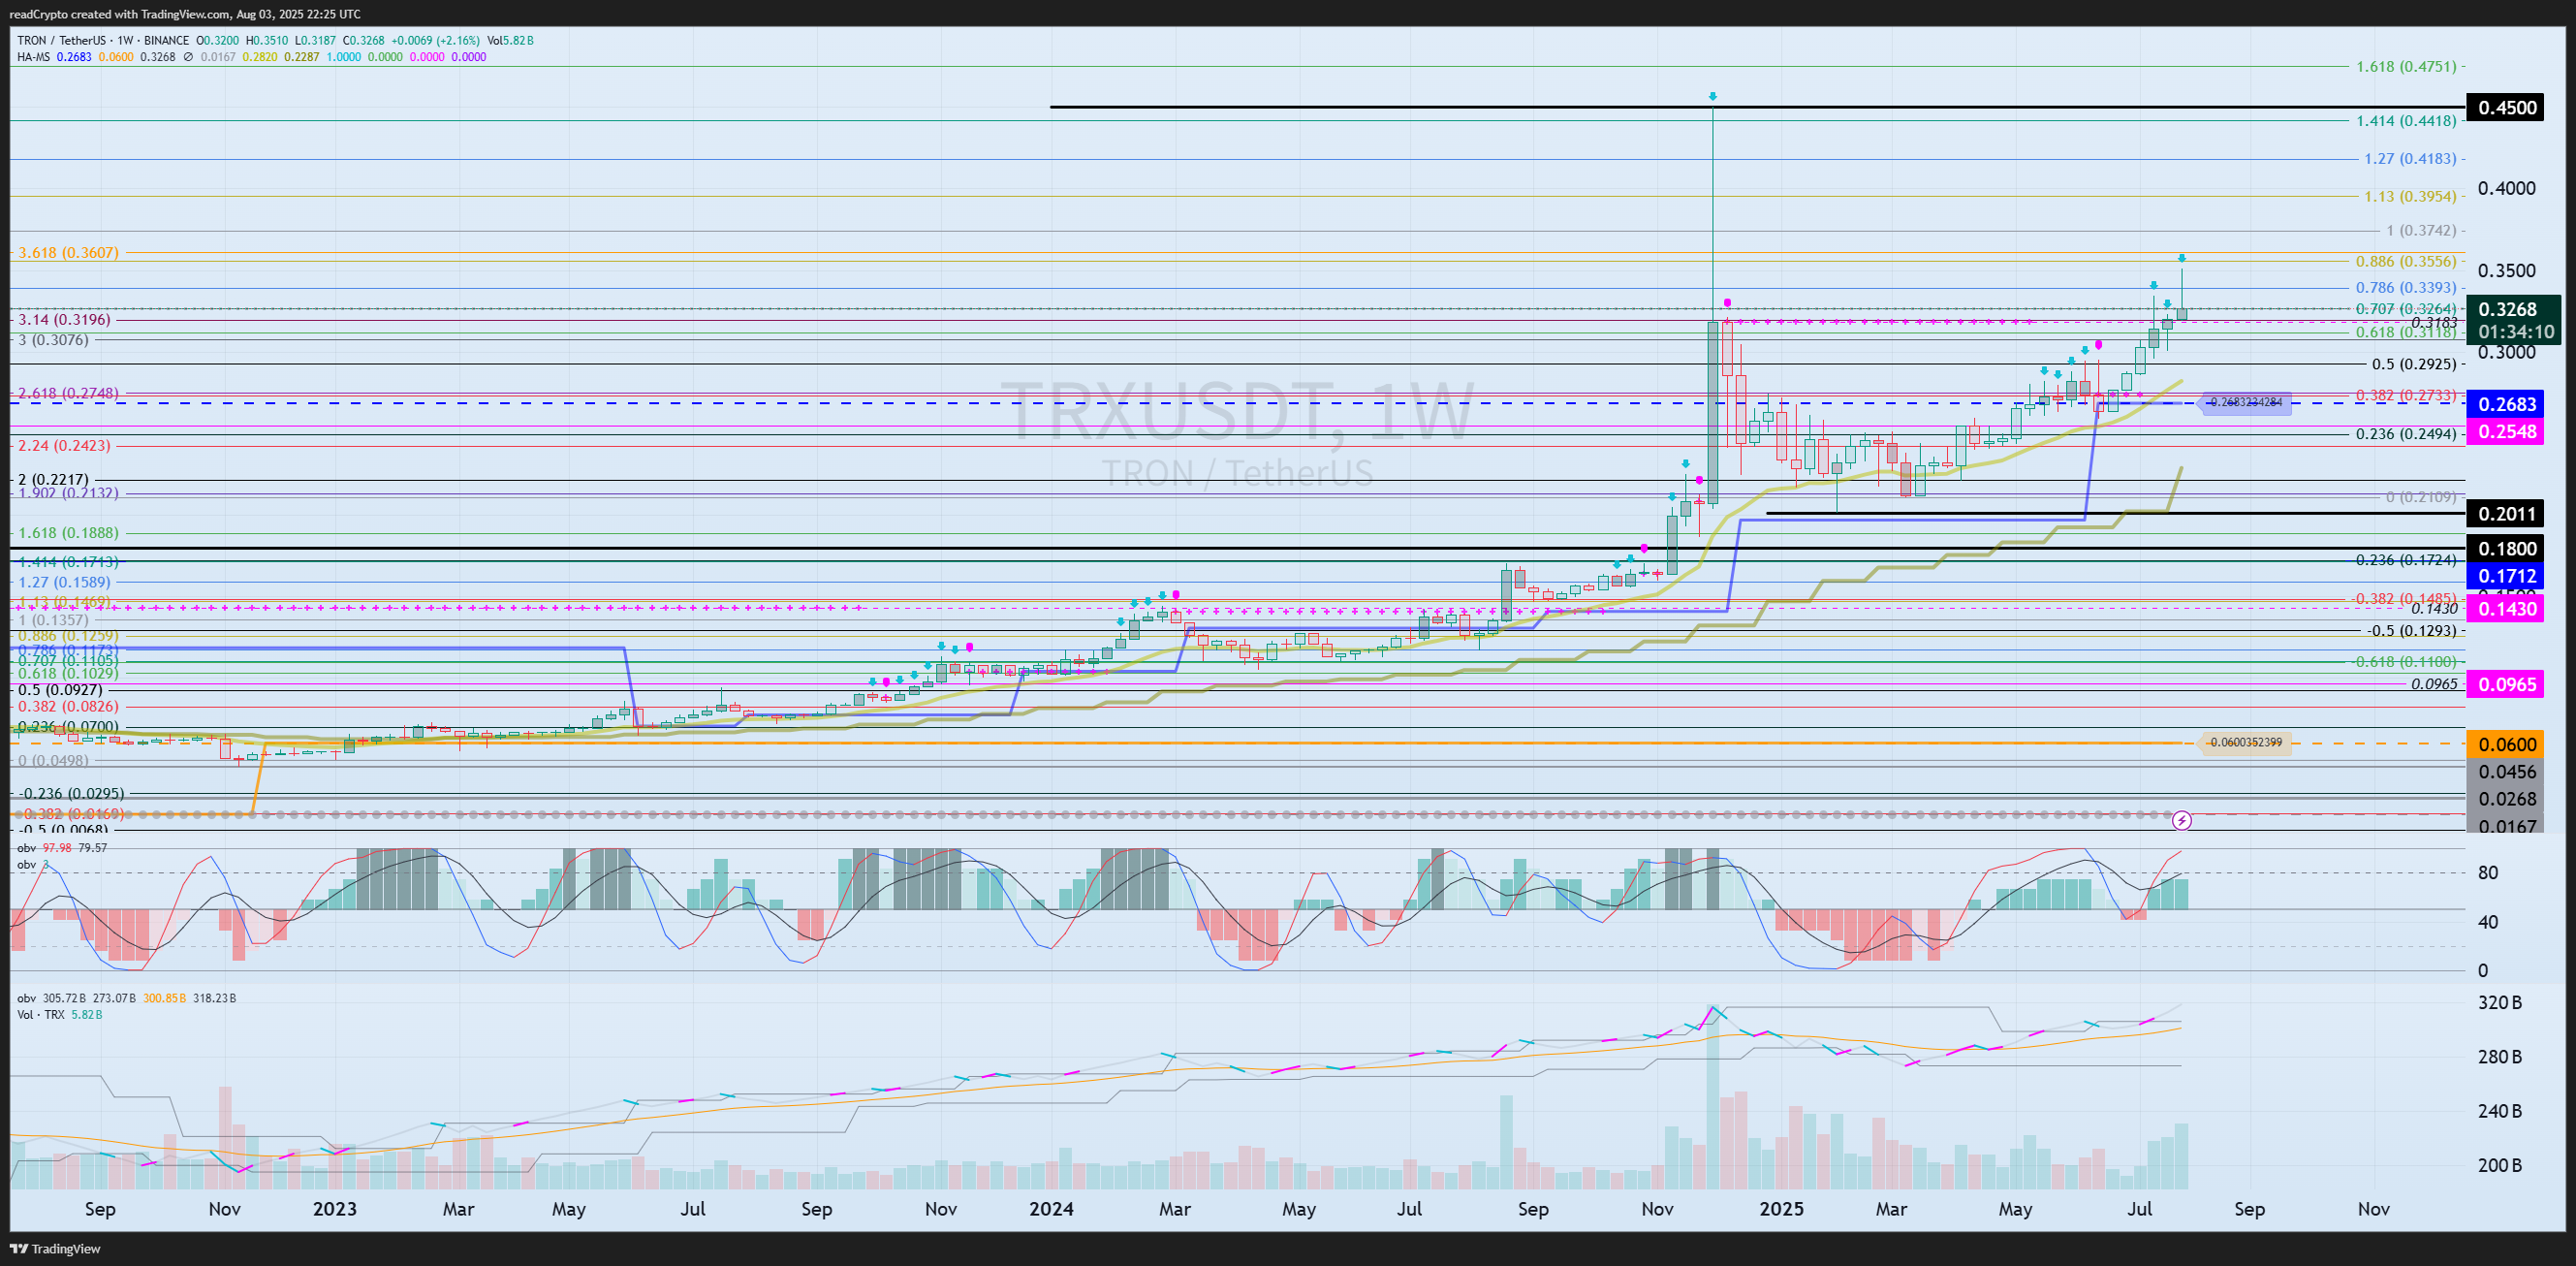Select the black 0.4500 price label

pos(2506,108)
